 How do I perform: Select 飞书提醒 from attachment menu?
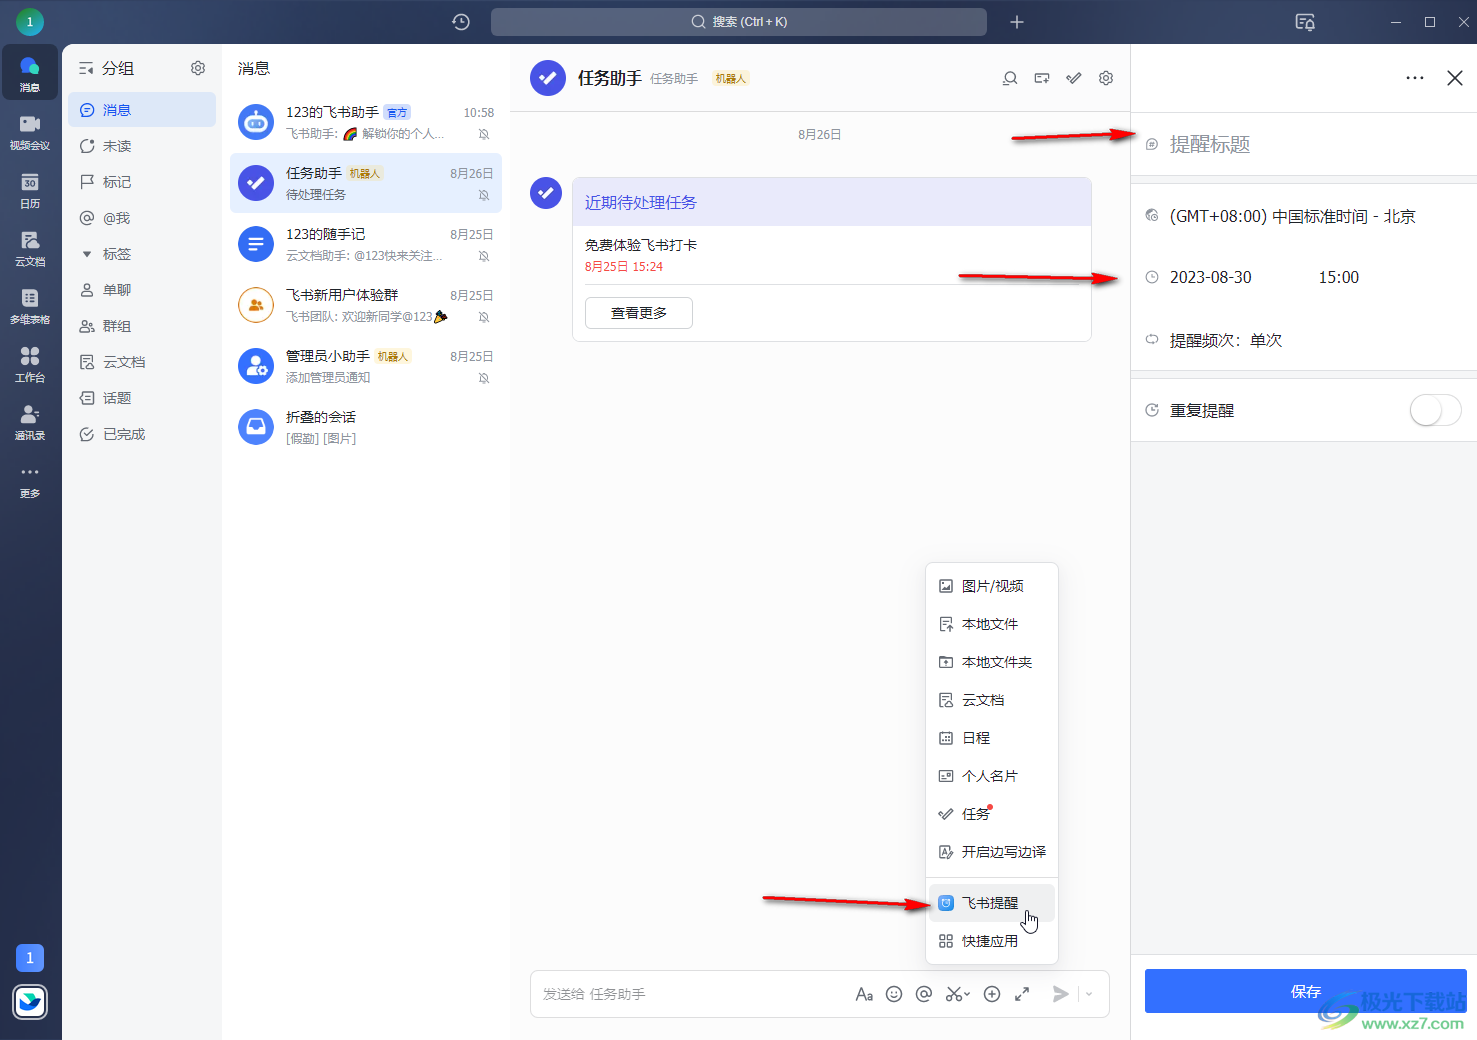(x=992, y=903)
